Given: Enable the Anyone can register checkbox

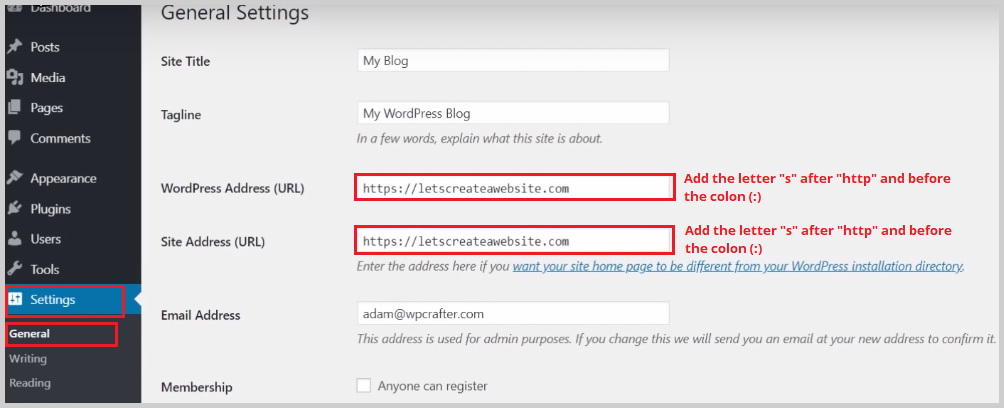Looking at the screenshot, I should coord(364,386).
